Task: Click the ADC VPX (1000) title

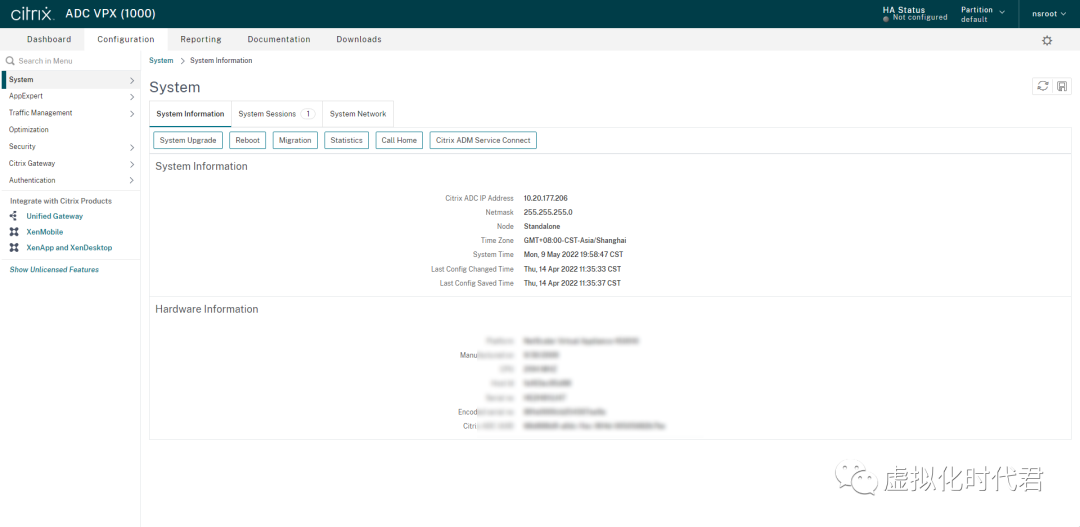Action: point(110,14)
